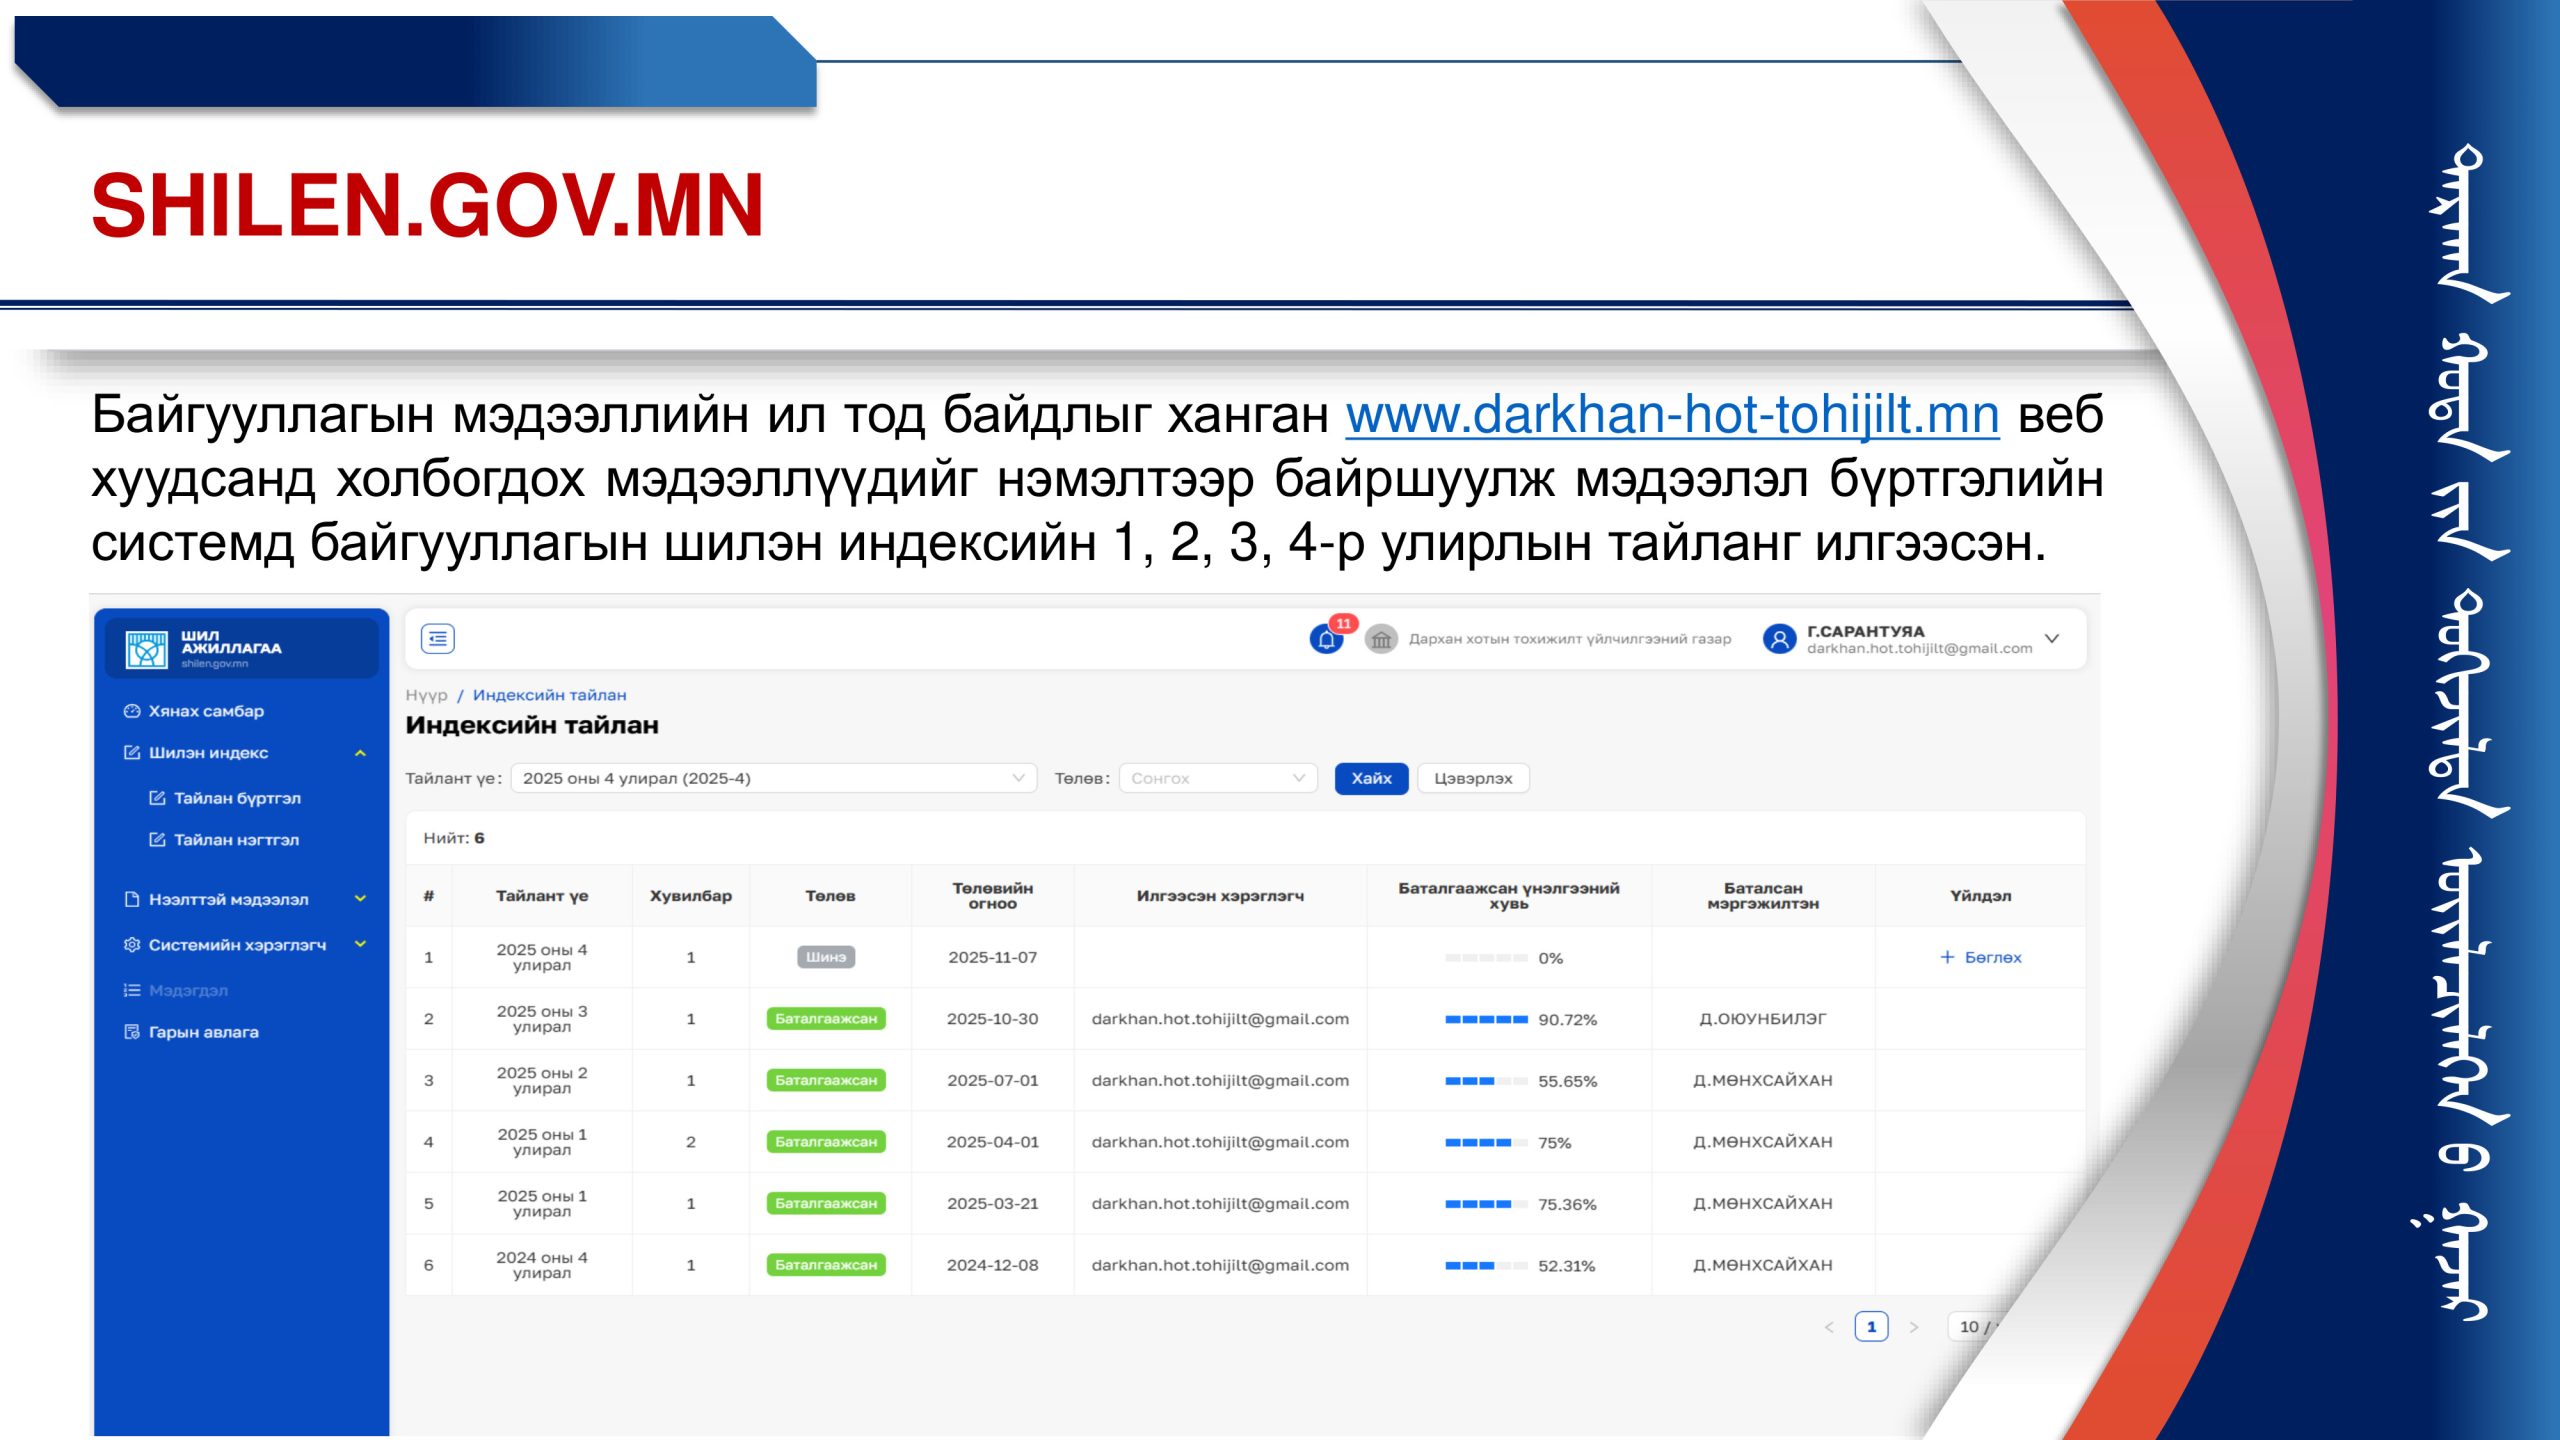Image resolution: width=2560 pixels, height=1440 pixels.
Task: Open Гарын авлага manual item
Action: click(x=203, y=1032)
